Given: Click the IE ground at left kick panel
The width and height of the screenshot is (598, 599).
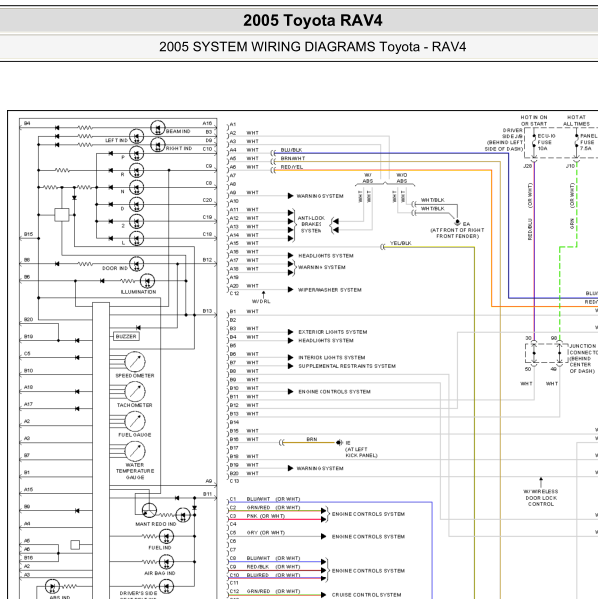Looking at the screenshot, I should click(339, 443).
